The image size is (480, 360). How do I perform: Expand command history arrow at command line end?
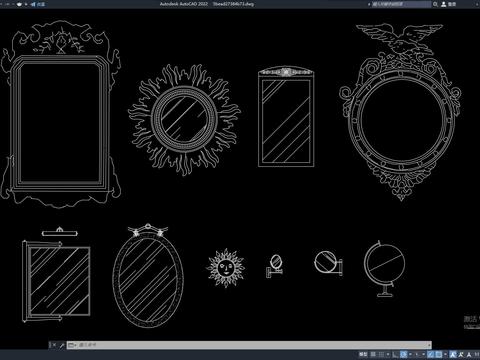pyautogui.click(x=429, y=345)
